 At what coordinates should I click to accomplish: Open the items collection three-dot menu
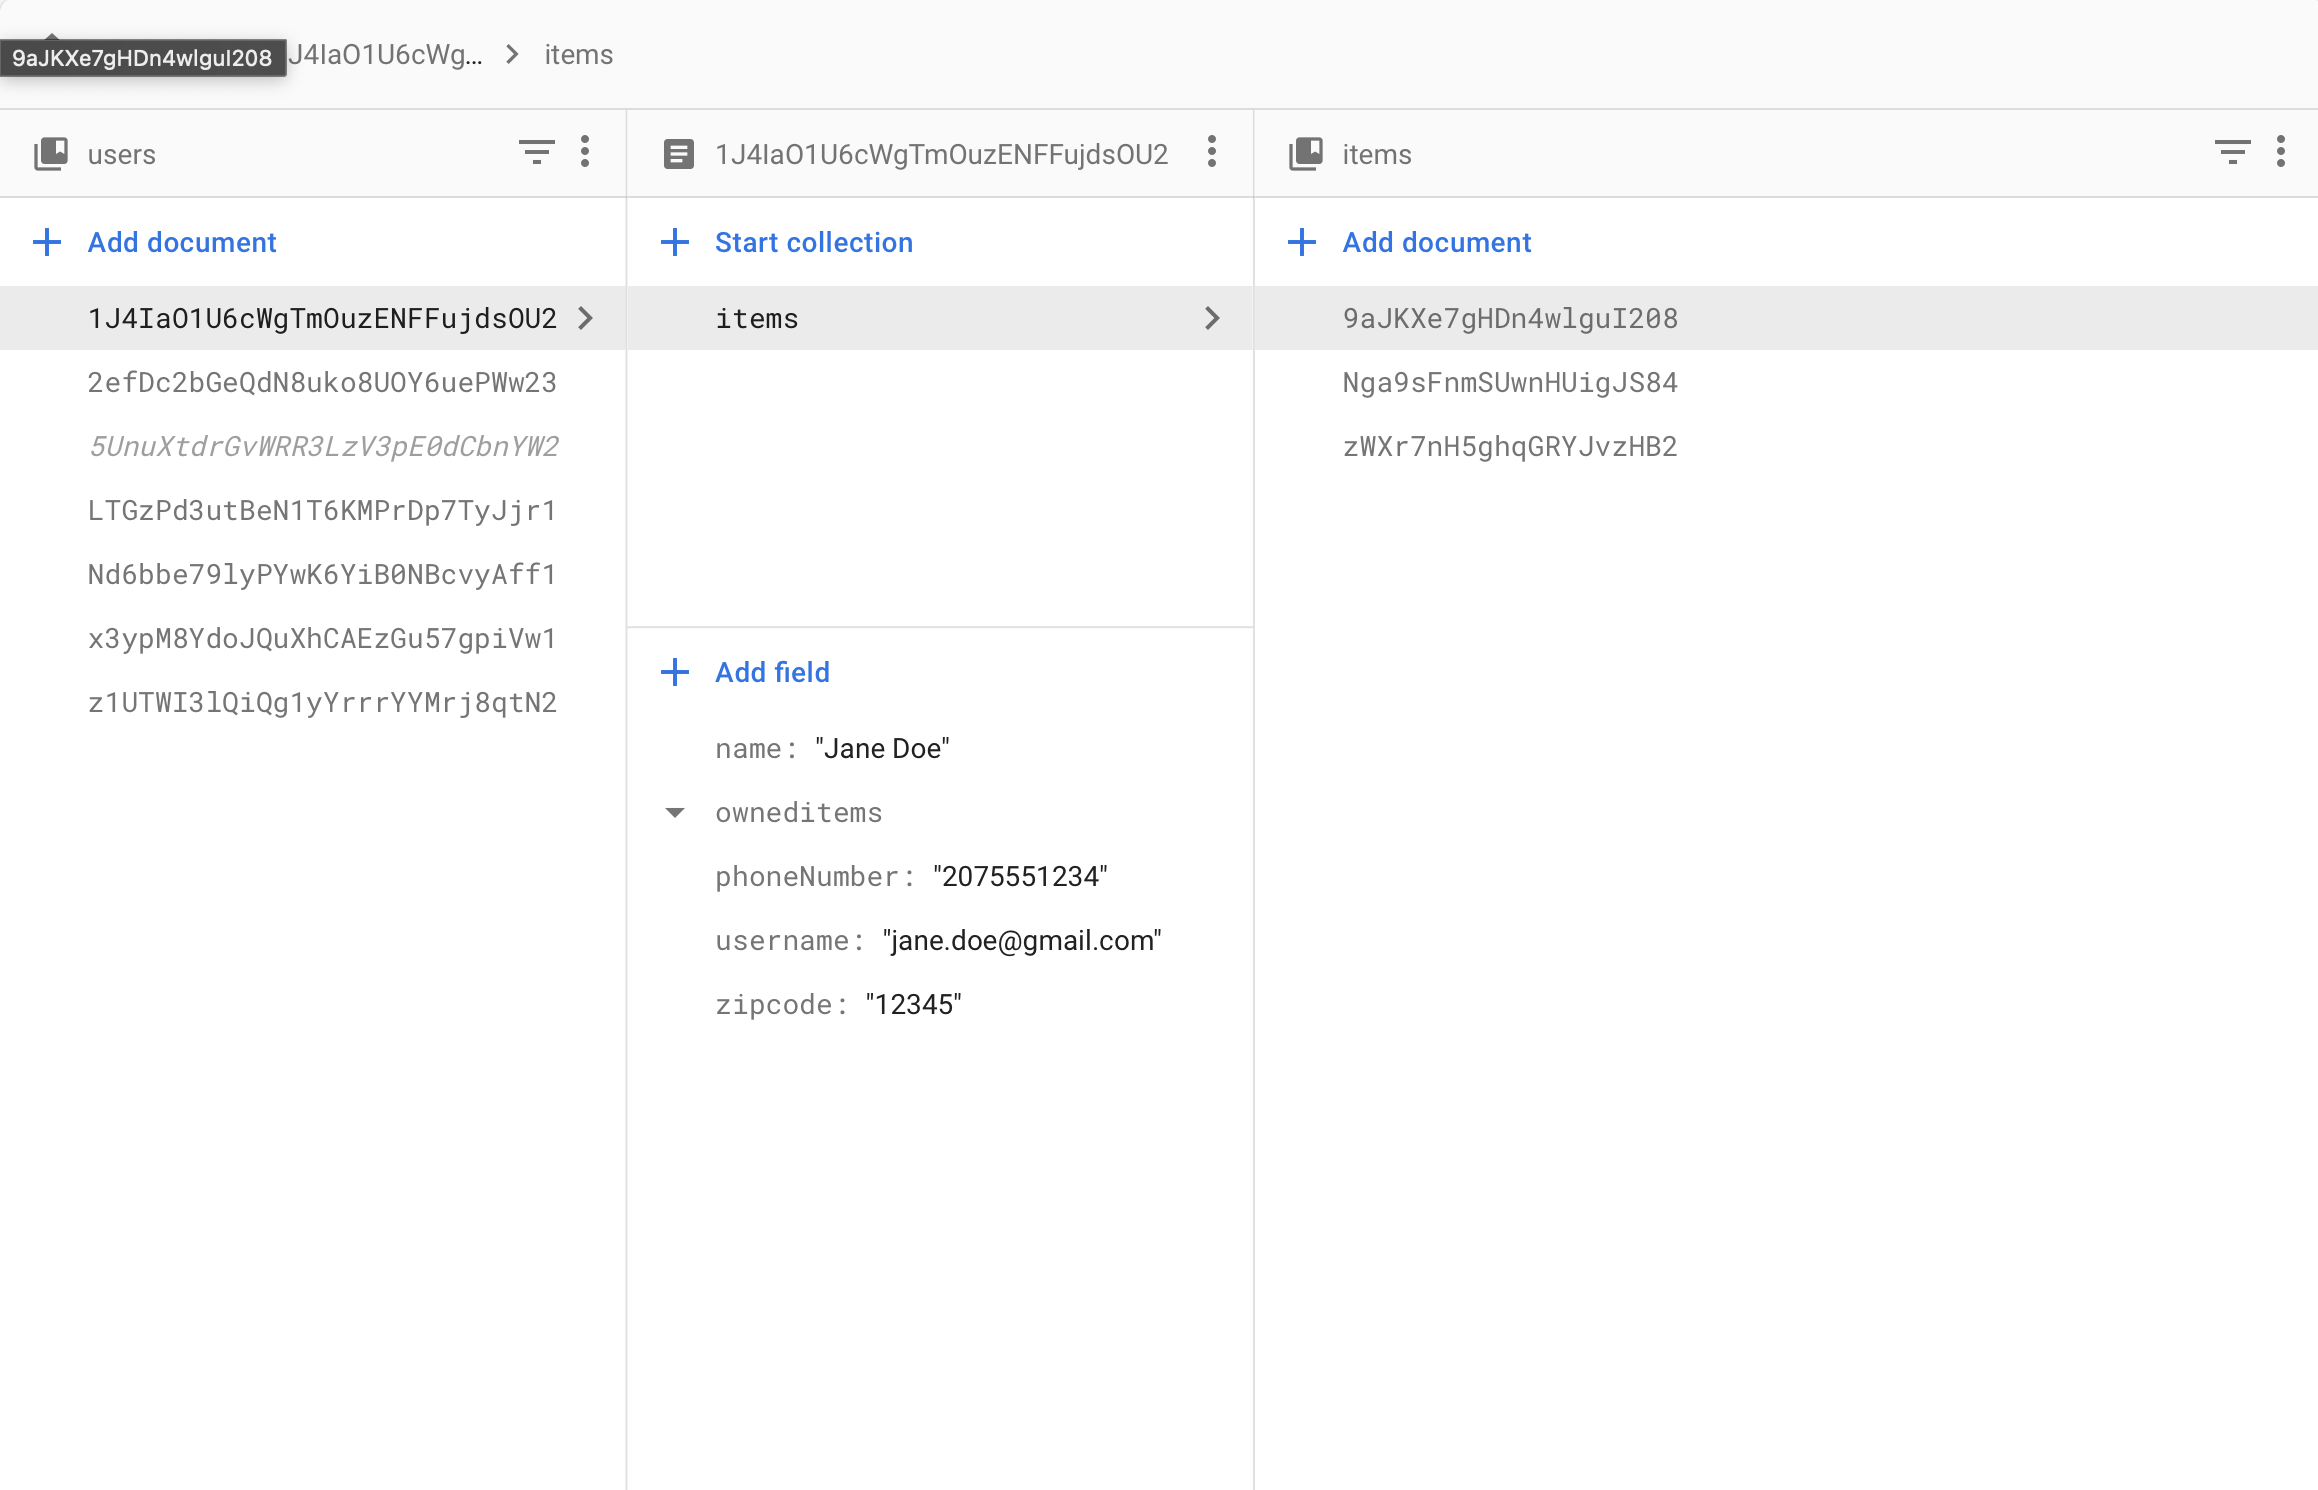coord(2280,153)
